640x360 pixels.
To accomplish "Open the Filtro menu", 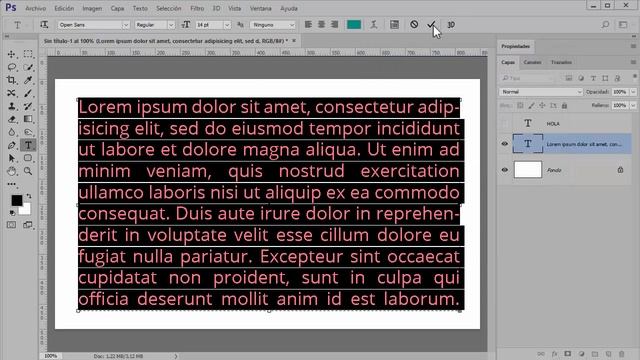I will pyautogui.click(x=197, y=8).
